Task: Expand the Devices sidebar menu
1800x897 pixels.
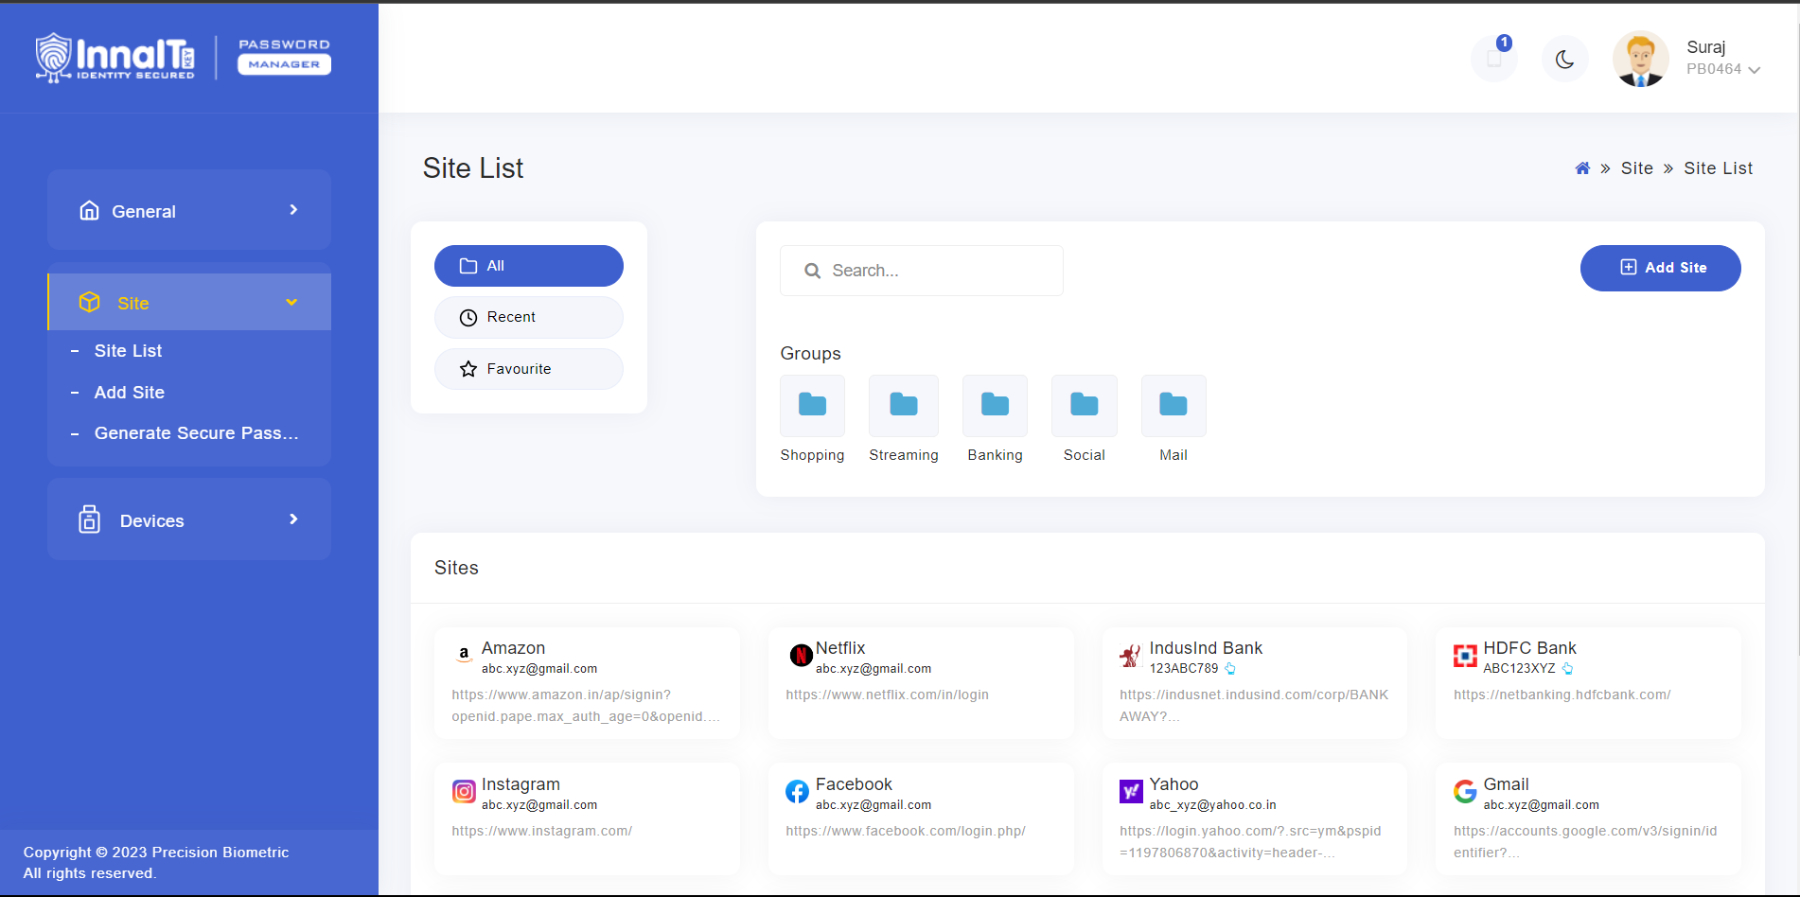Action: point(189,520)
